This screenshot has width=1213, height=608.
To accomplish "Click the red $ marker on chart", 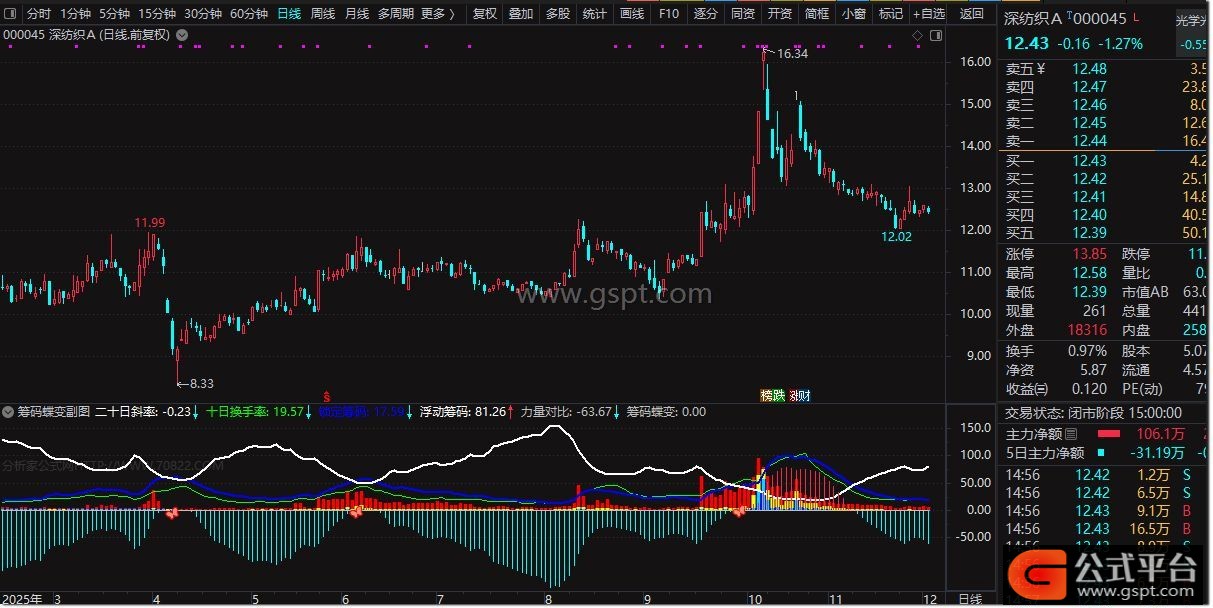I will [326, 396].
